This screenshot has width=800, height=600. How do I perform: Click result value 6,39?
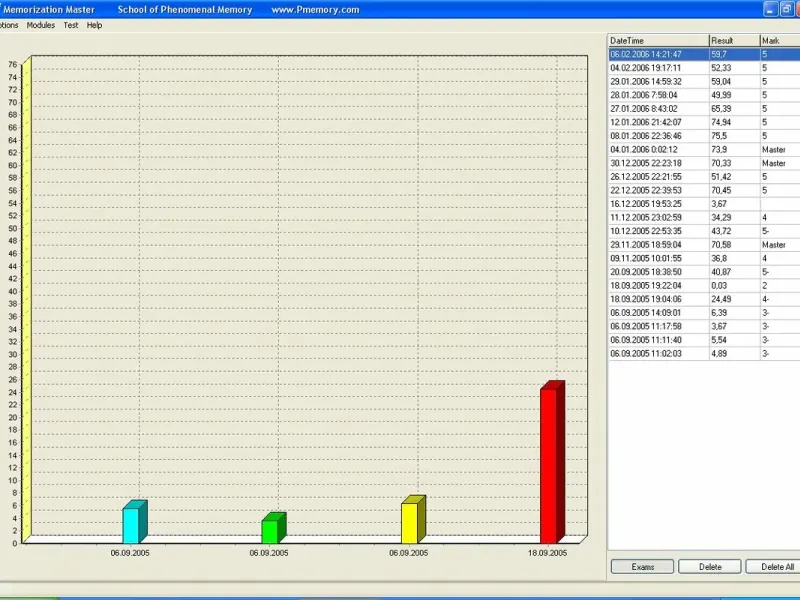pyautogui.click(x=719, y=313)
